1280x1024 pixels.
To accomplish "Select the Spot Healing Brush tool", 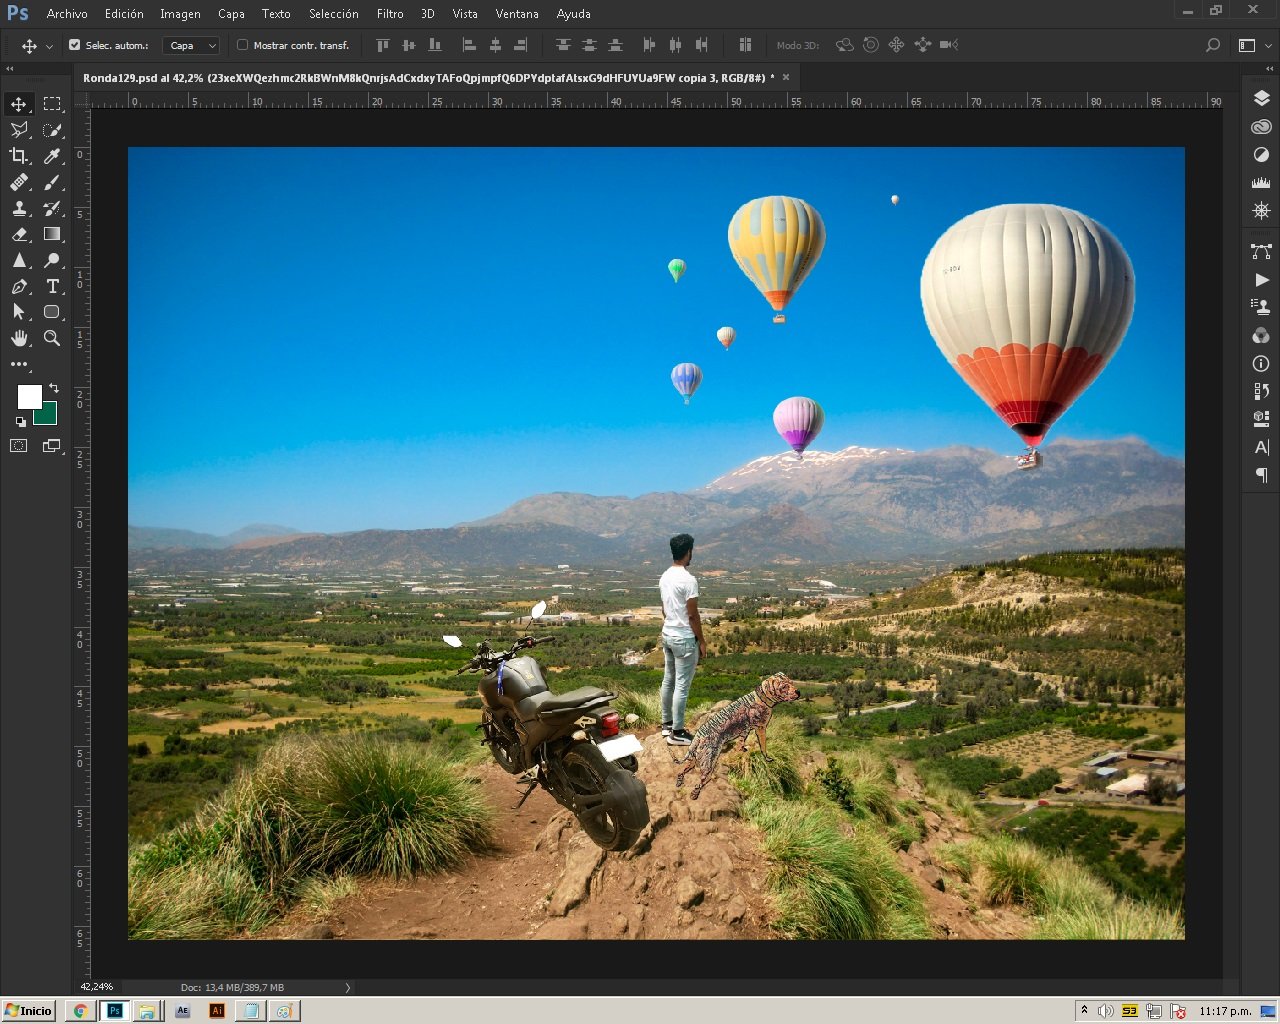I will coord(19,182).
